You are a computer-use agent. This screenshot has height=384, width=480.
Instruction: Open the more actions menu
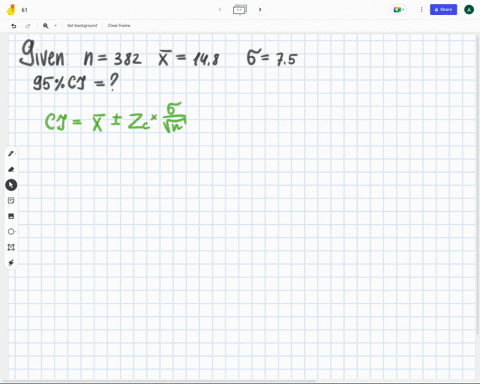421,10
